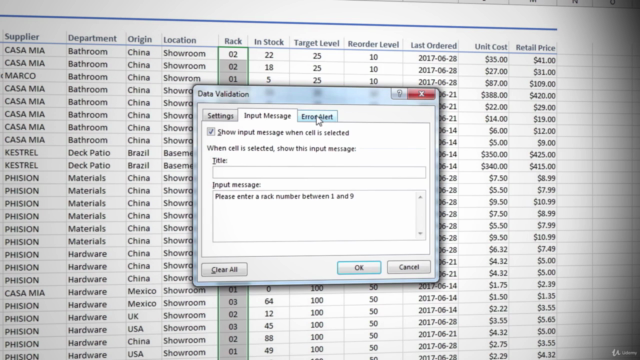Click the Target Level column header
The image size is (640, 360).
(316, 43)
